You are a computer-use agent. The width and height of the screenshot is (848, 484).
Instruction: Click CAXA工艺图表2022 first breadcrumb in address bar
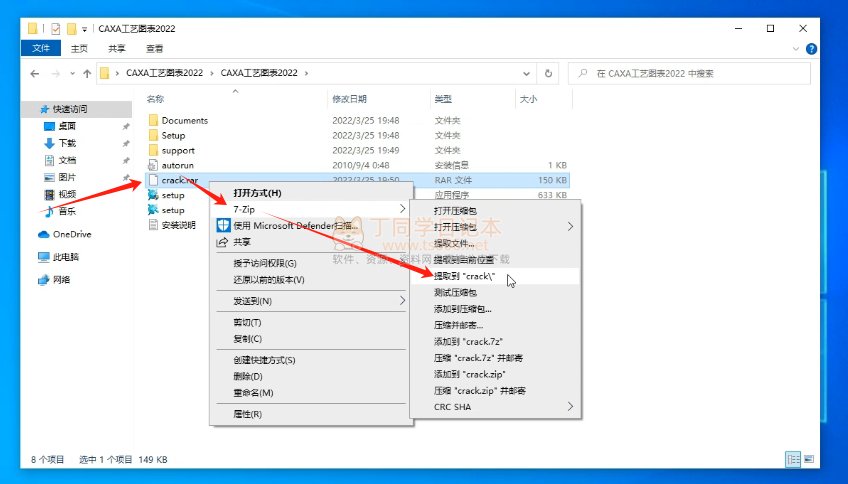[164, 73]
